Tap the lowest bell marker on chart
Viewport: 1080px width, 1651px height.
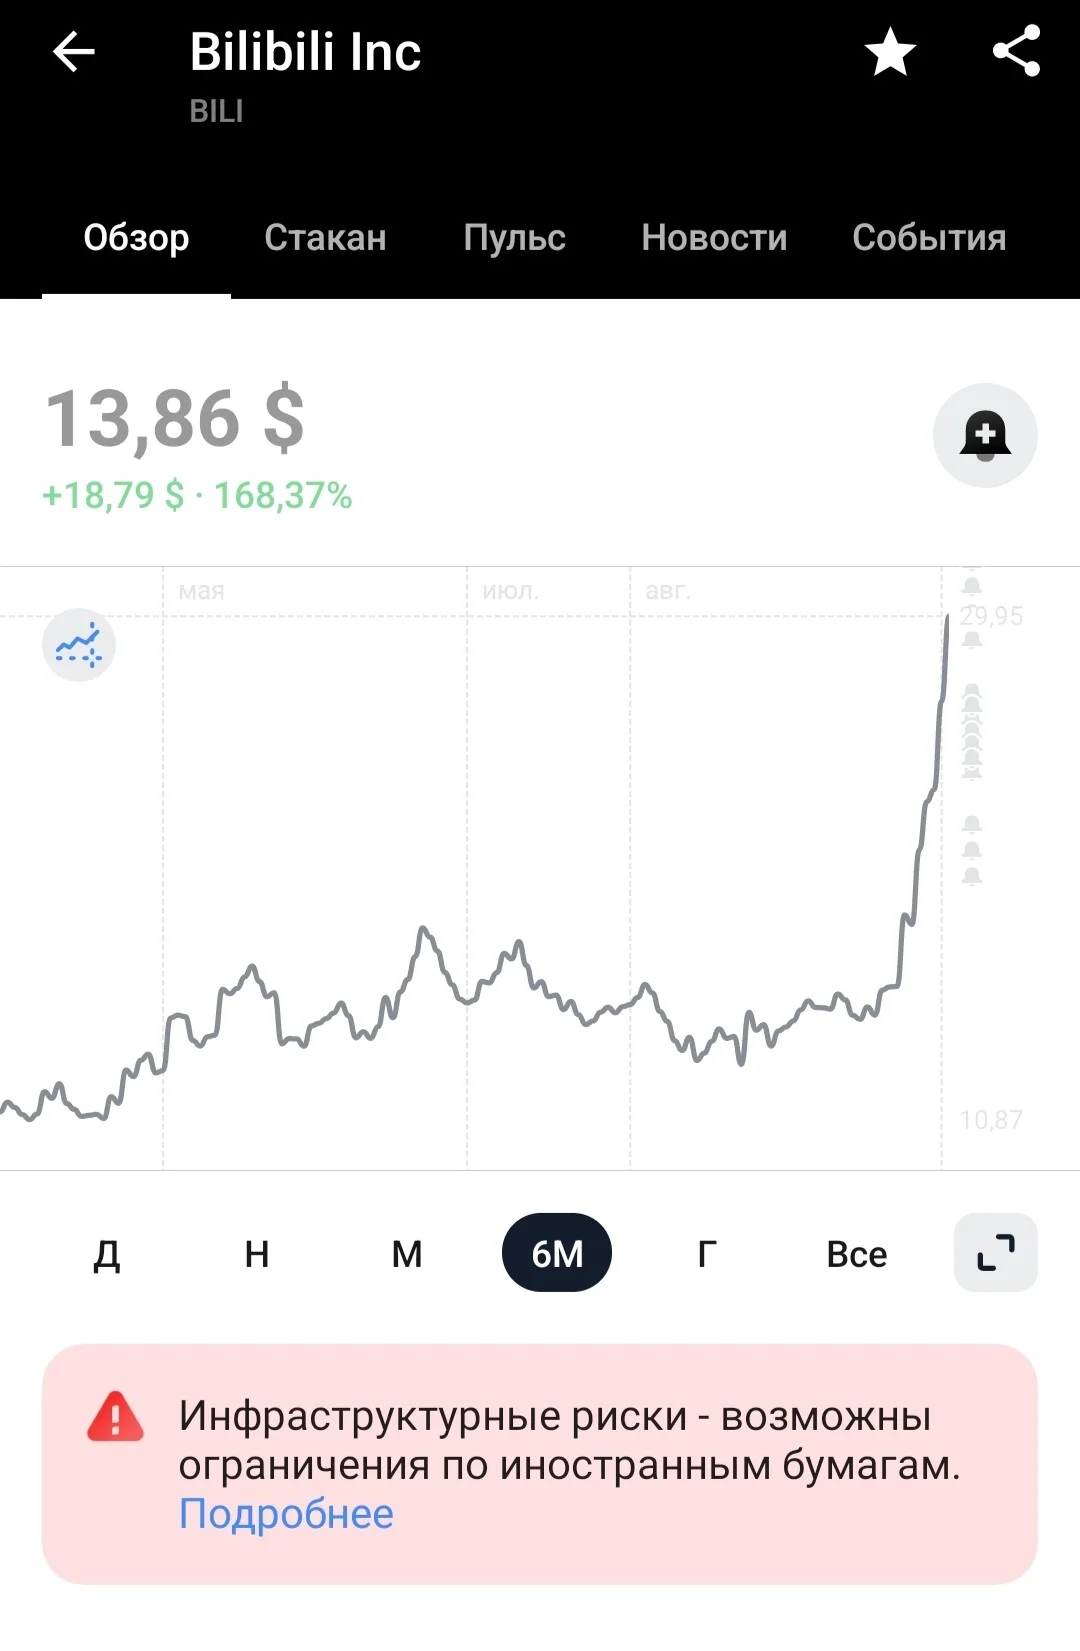[972, 877]
